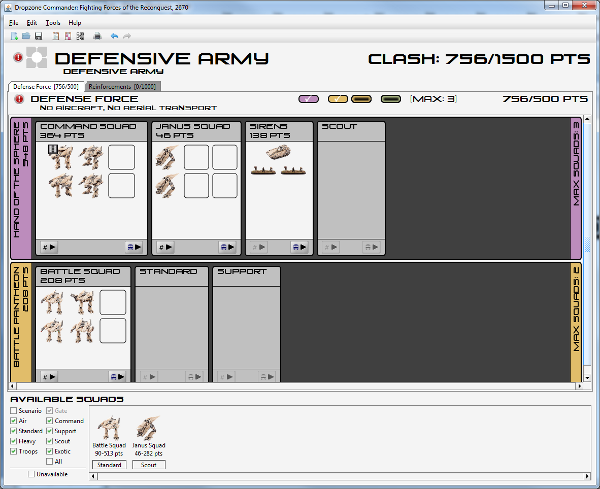The image size is (600, 489).
Task: Select the Defense Force tab
Action: (x=46, y=86)
